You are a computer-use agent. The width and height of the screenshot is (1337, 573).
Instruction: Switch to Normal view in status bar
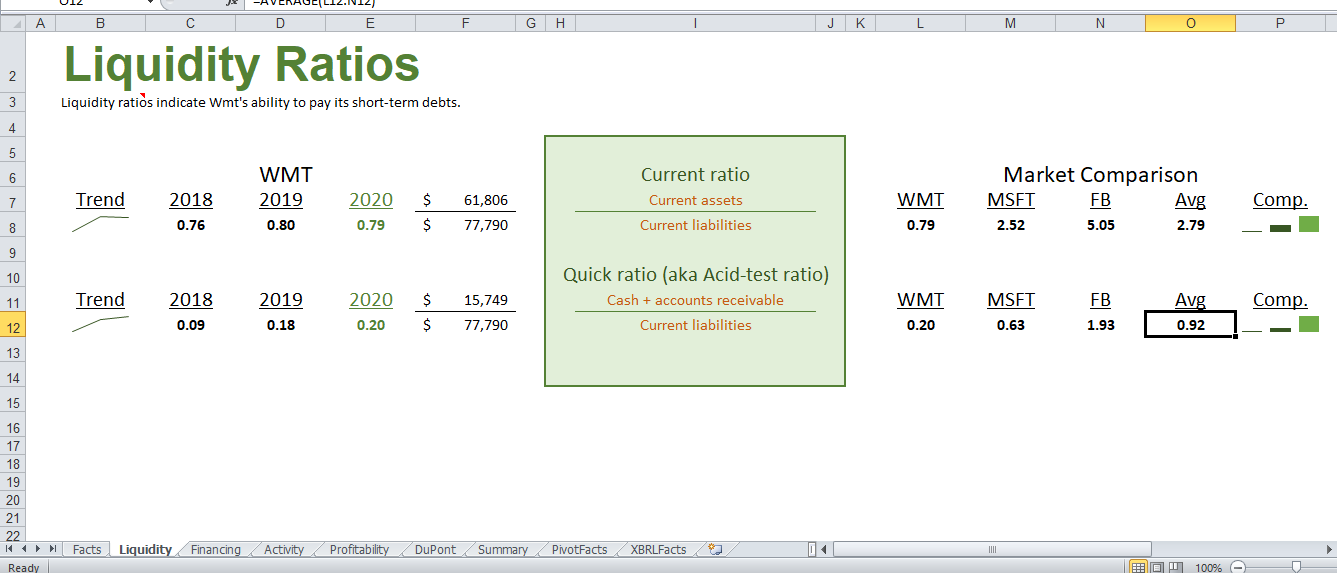coord(1138,567)
